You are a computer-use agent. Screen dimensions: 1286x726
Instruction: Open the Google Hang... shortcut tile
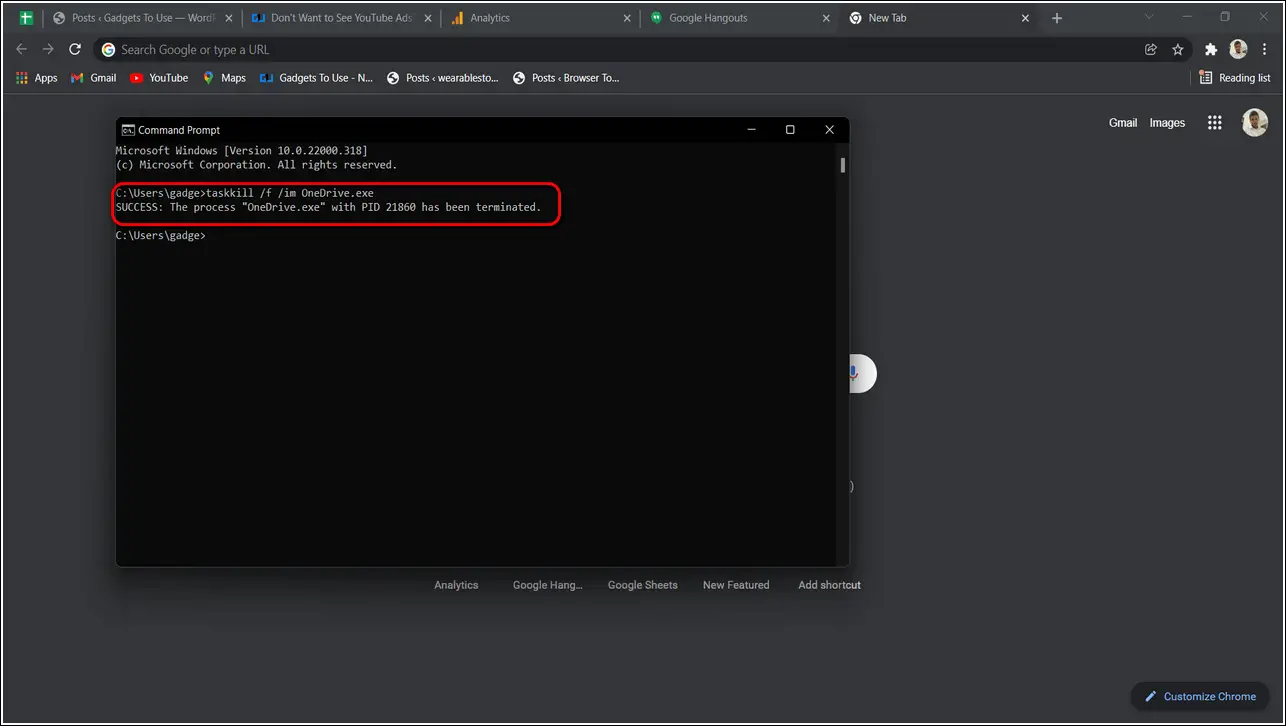tap(547, 585)
